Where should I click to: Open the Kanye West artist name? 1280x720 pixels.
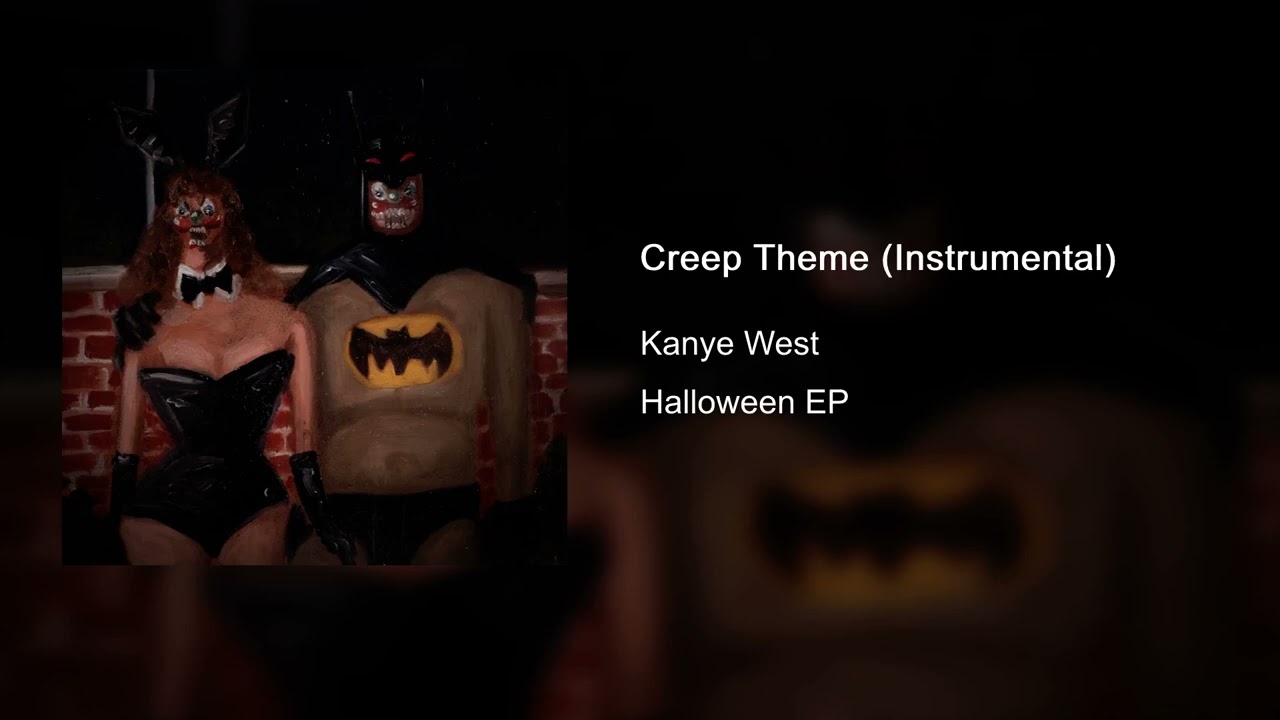pyautogui.click(x=730, y=344)
